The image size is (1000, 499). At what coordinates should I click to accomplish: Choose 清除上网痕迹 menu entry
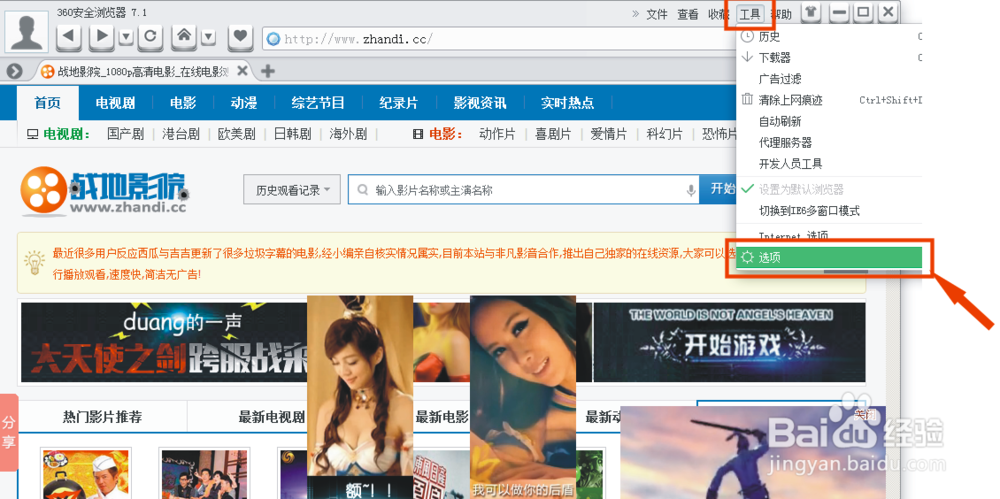[x=829, y=100]
